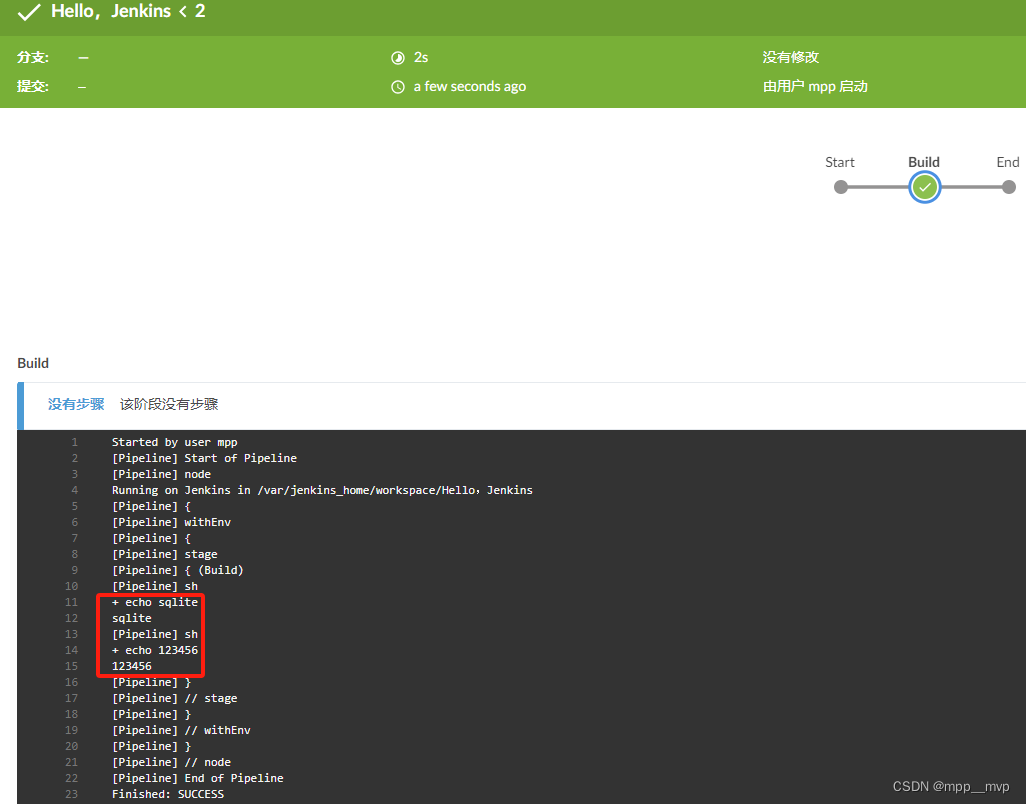Select the Build stage node checkmark
The height and width of the screenshot is (804, 1026).
point(925,187)
